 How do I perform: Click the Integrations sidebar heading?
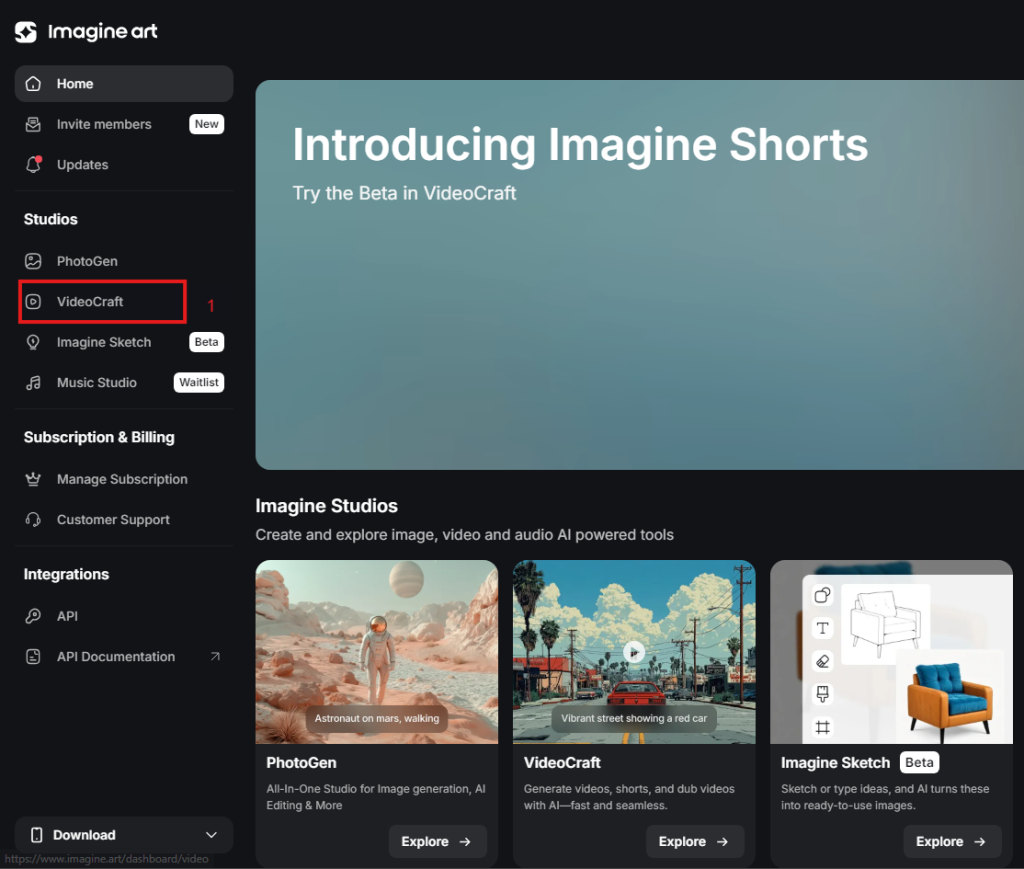tap(67, 575)
